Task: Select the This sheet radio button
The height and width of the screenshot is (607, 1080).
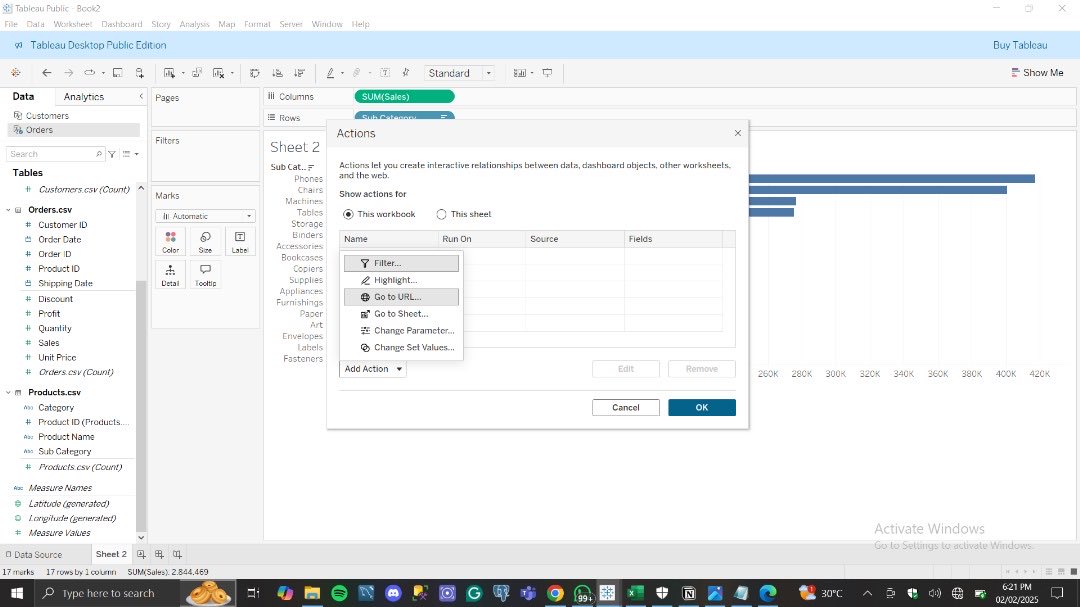Action: point(442,214)
